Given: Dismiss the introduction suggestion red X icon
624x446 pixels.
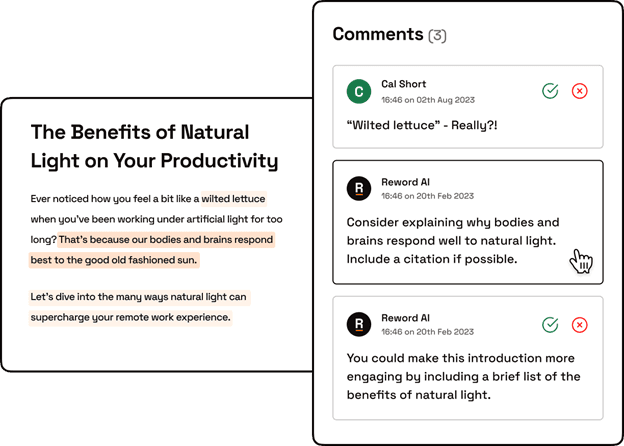Looking at the screenshot, I should coord(579,325).
